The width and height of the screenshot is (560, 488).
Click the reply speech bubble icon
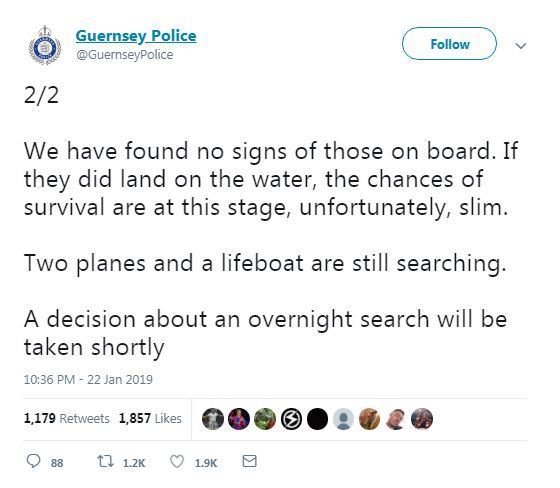(x=33, y=461)
